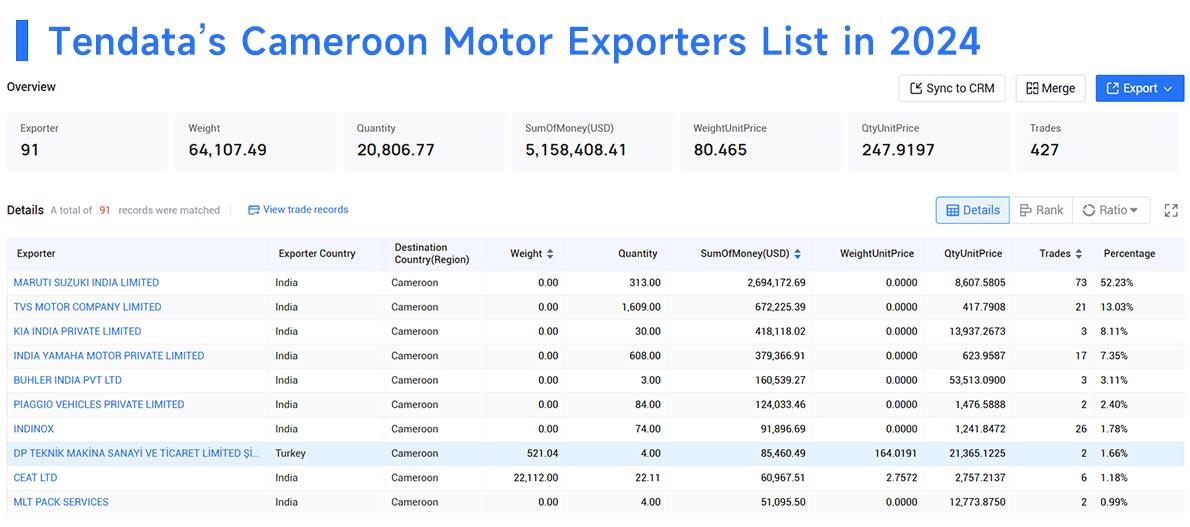
Task: Open the INDINOX exporter link
Action: click(x=33, y=429)
